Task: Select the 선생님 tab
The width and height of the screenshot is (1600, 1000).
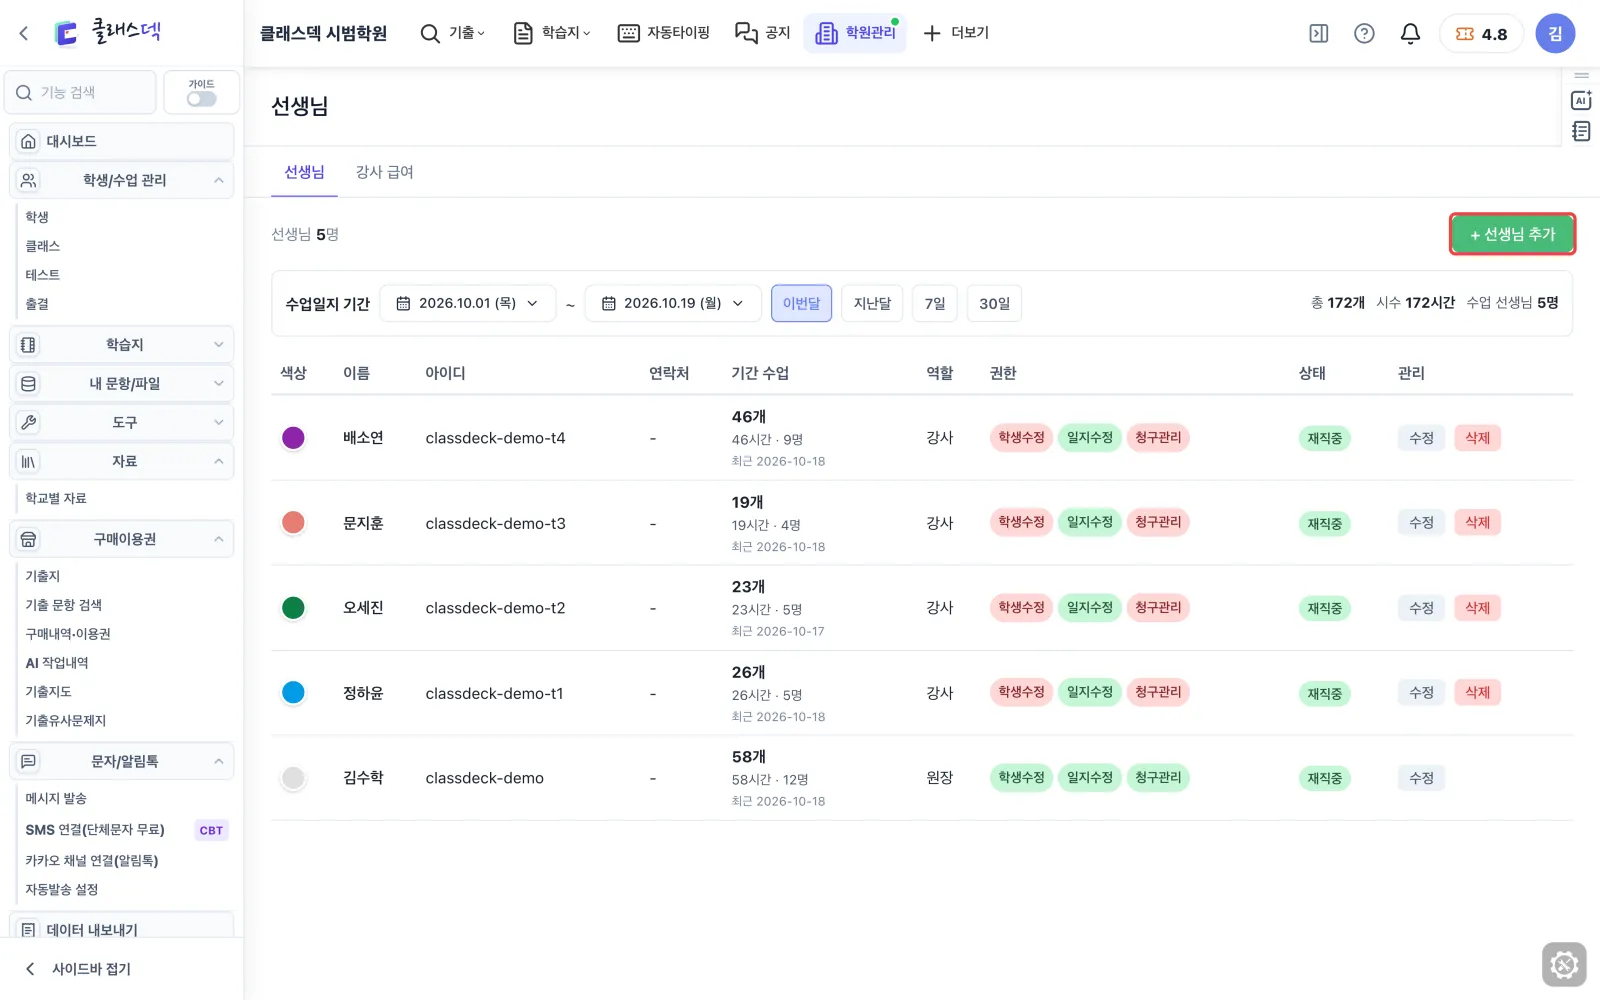Action: point(304,172)
